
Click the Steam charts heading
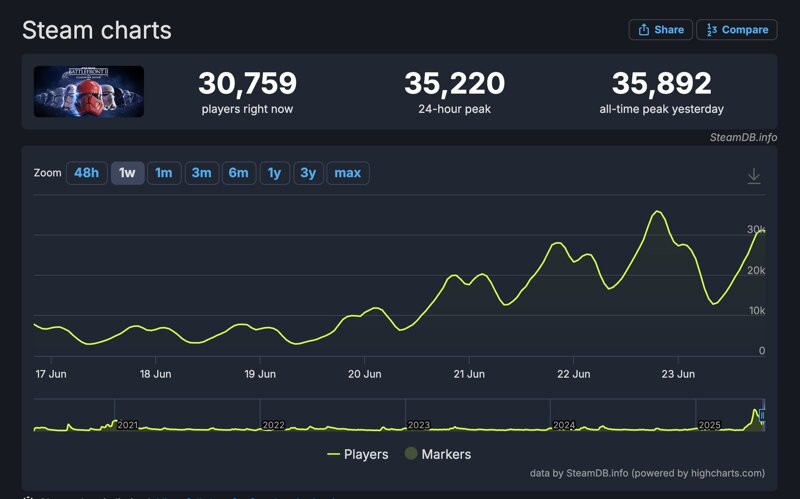coord(97,30)
